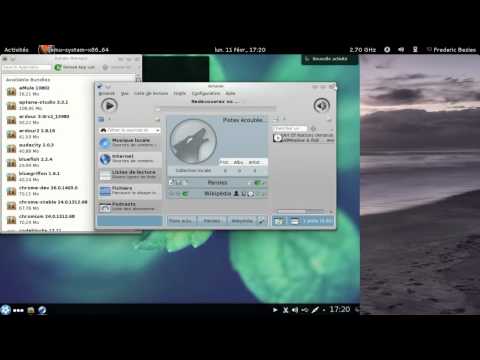Open Listes de lecture in sidebar
Image resolution: width=480 pixels, height=360 pixels.
tap(130, 174)
